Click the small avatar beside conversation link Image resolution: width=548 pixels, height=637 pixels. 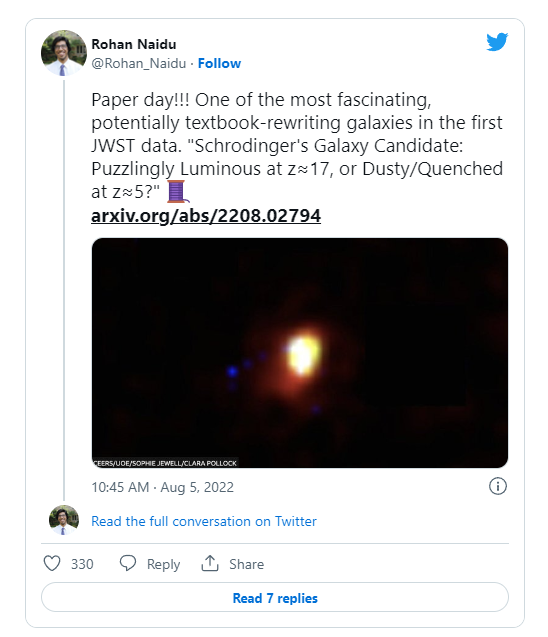click(64, 520)
